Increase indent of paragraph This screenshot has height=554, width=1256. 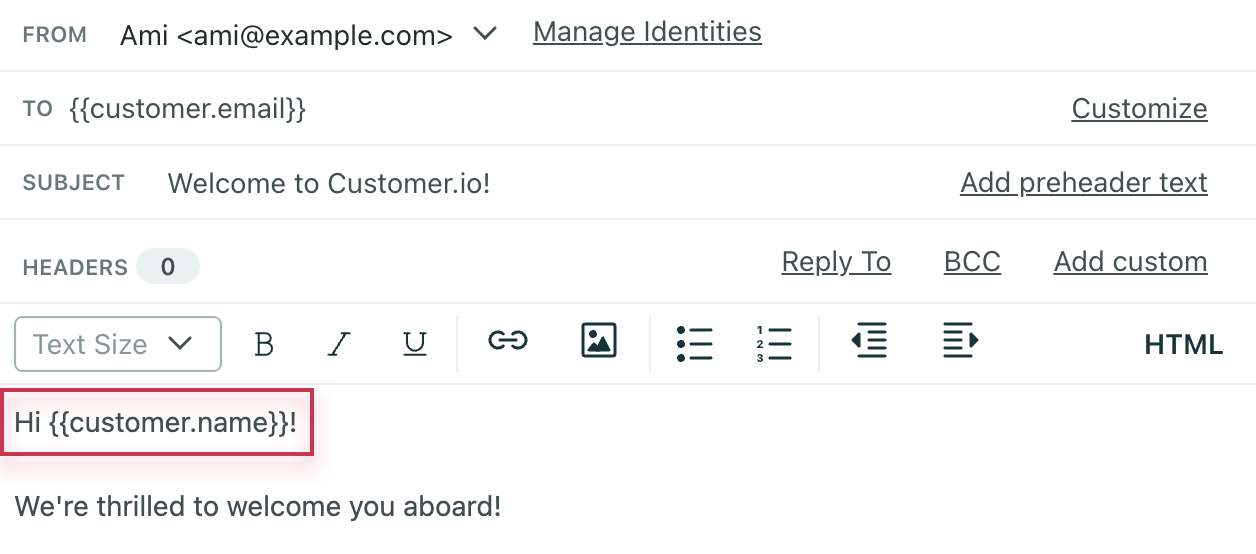pos(960,342)
